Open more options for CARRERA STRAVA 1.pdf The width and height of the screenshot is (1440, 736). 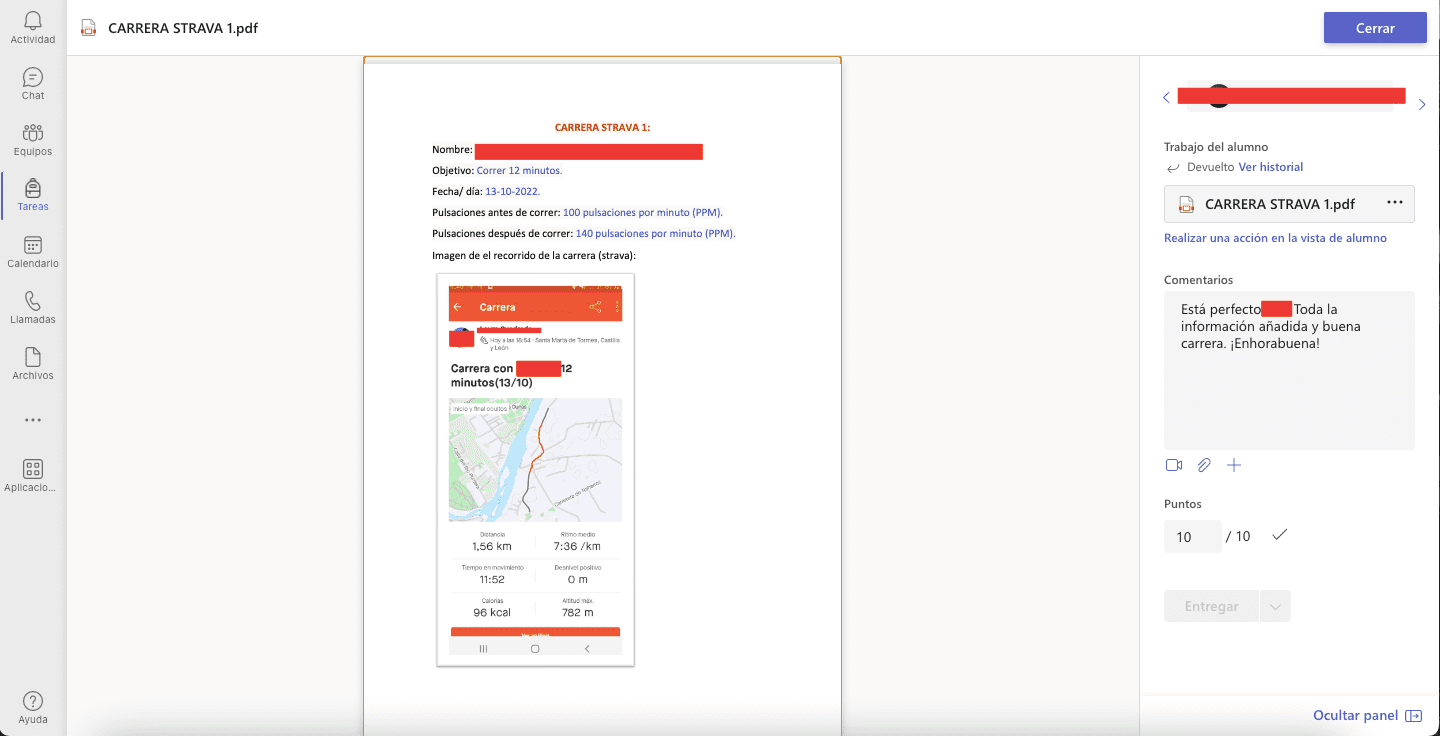pyautogui.click(x=1395, y=203)
